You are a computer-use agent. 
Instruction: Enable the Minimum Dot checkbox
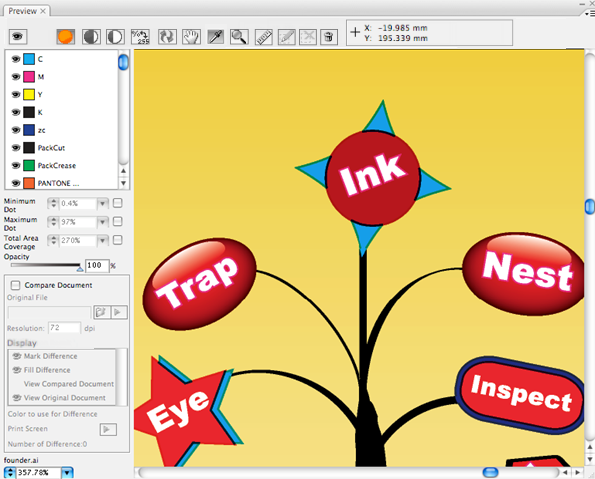[118, 203]
